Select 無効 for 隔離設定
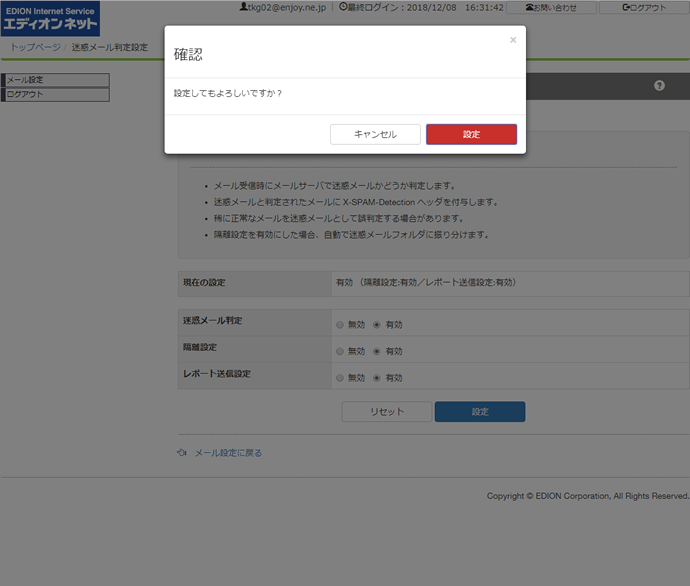The image size is (690, 586). tap(340, 351)
